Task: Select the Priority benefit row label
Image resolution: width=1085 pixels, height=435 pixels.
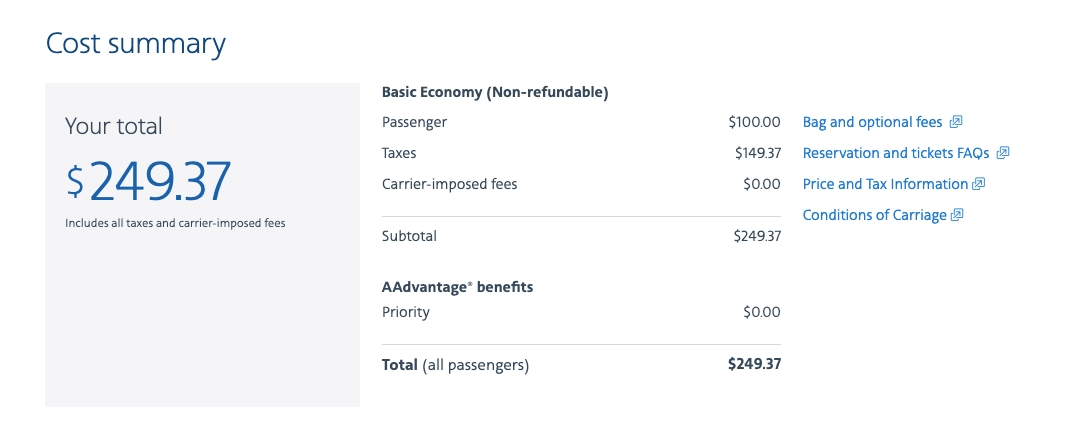Action: tap(405, 312)
